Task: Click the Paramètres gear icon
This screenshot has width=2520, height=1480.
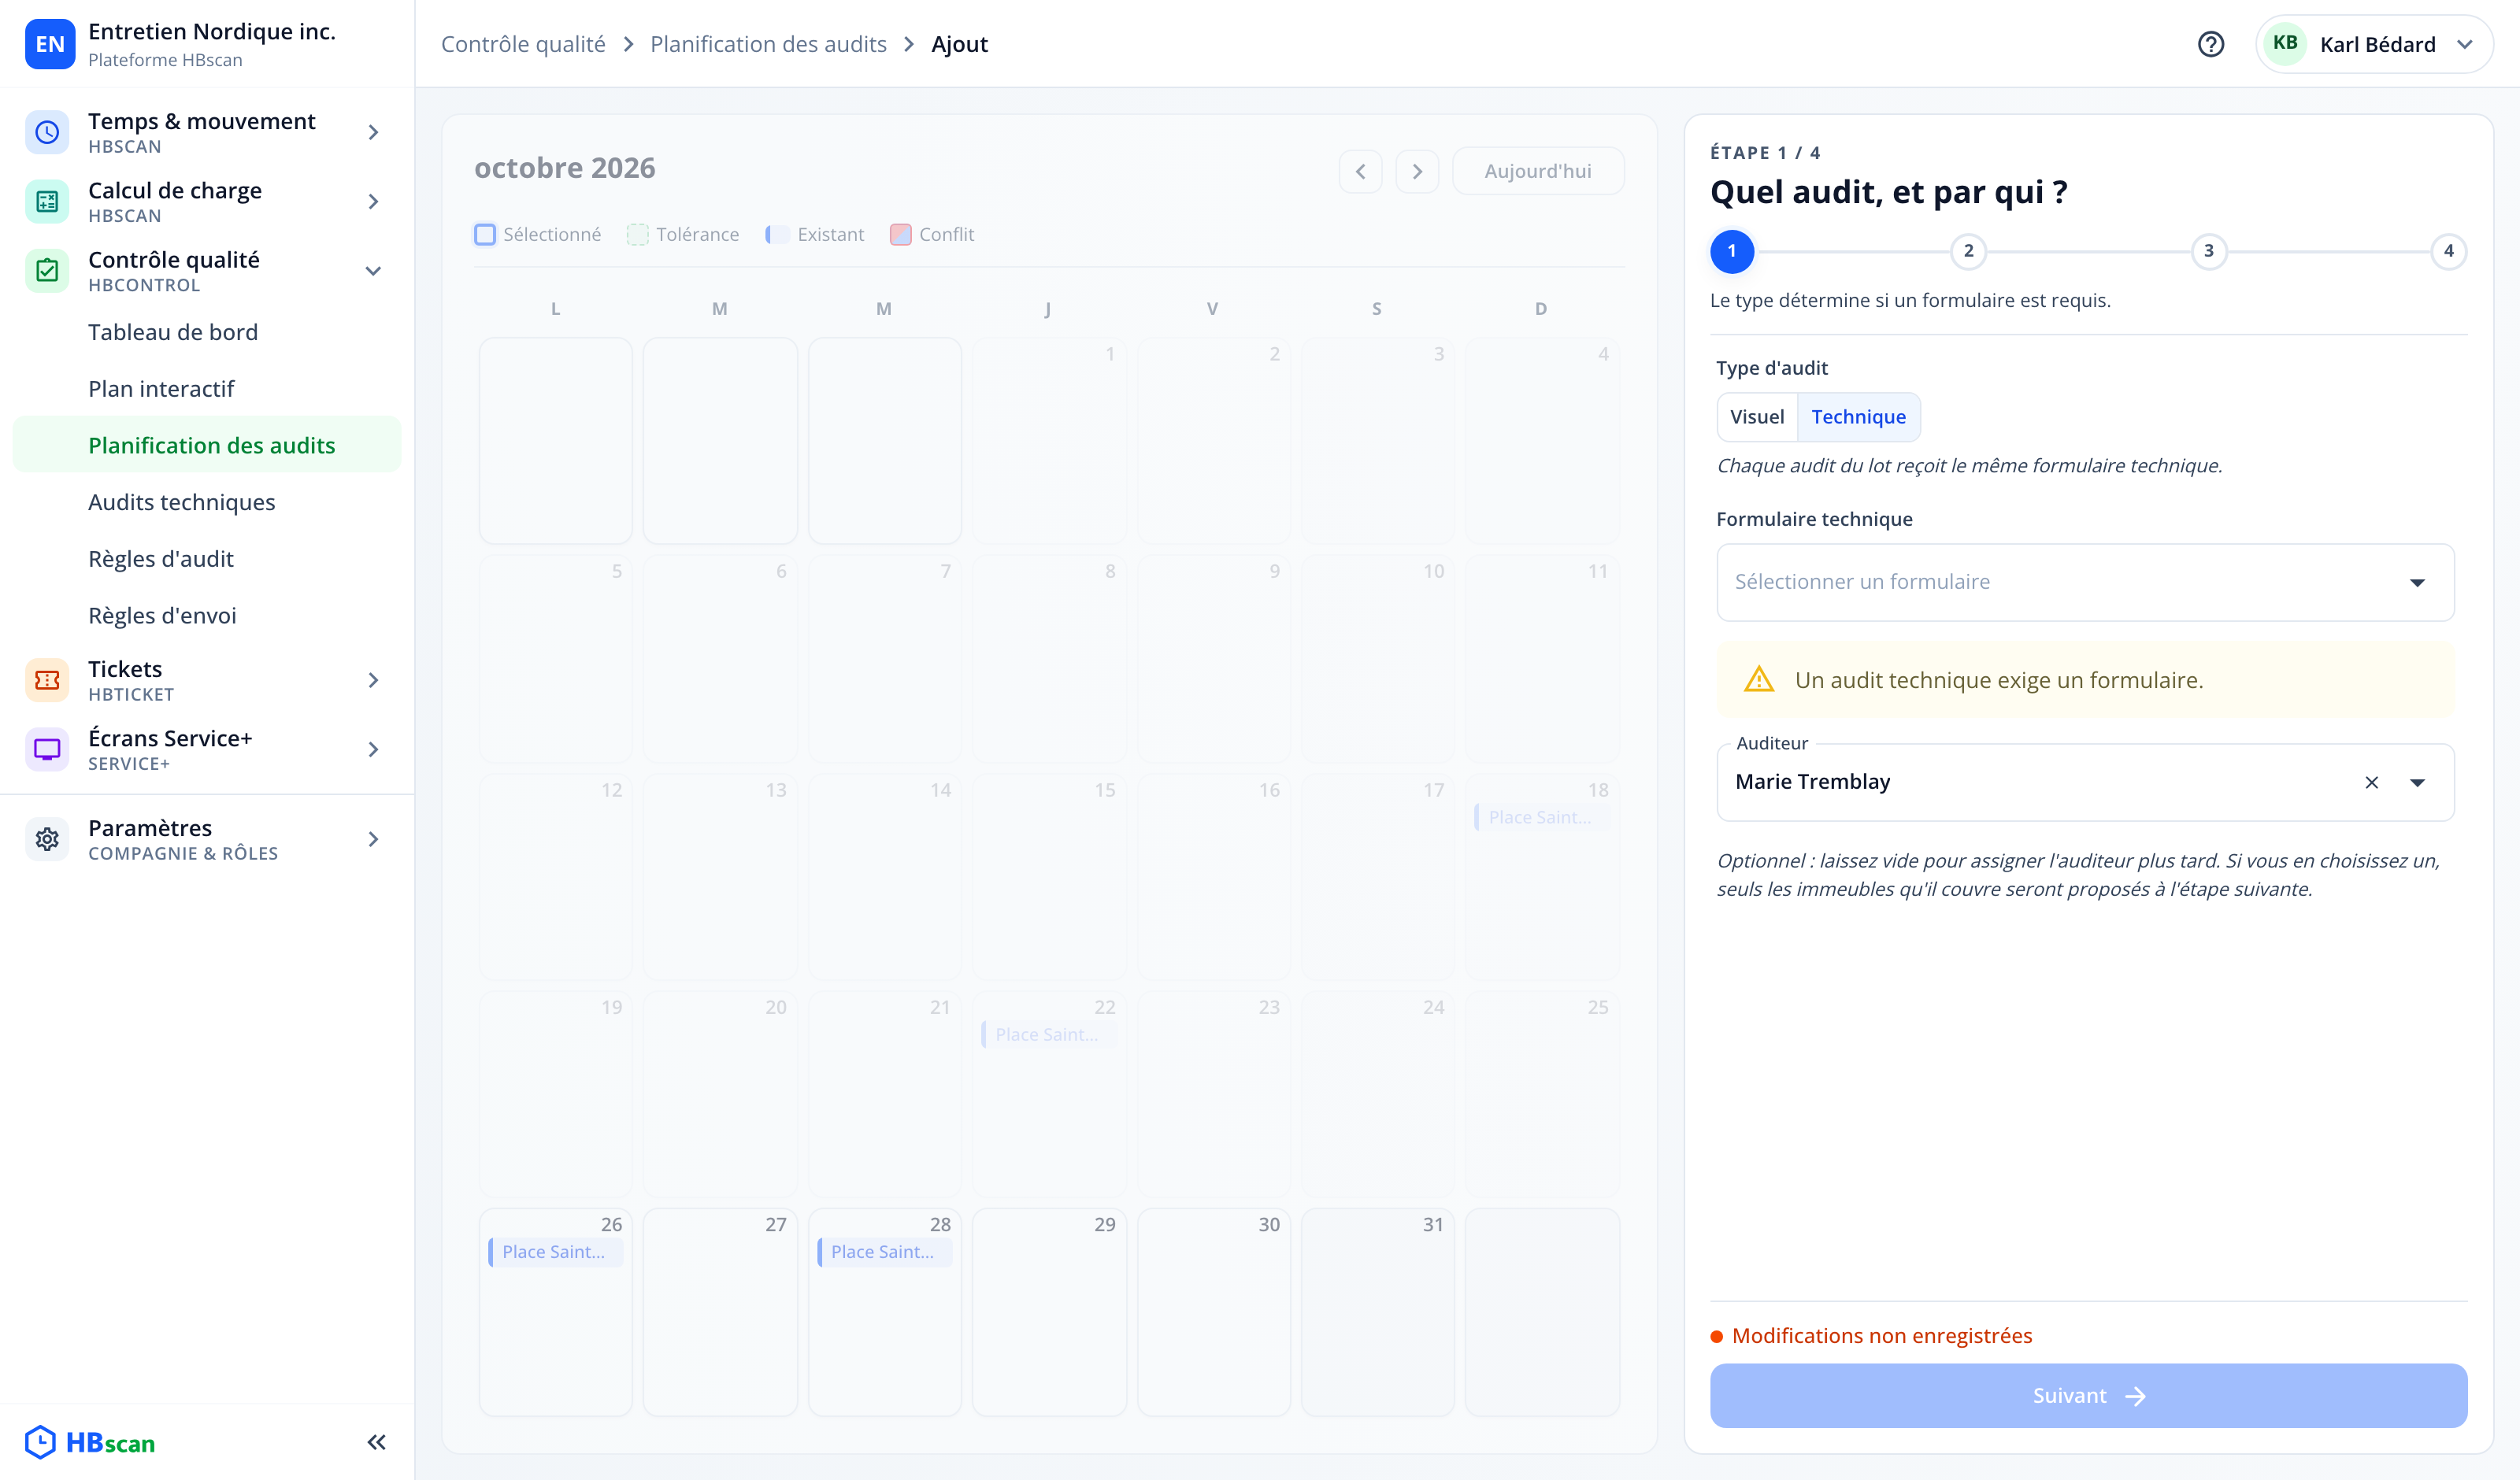Action: pos(47,839)
